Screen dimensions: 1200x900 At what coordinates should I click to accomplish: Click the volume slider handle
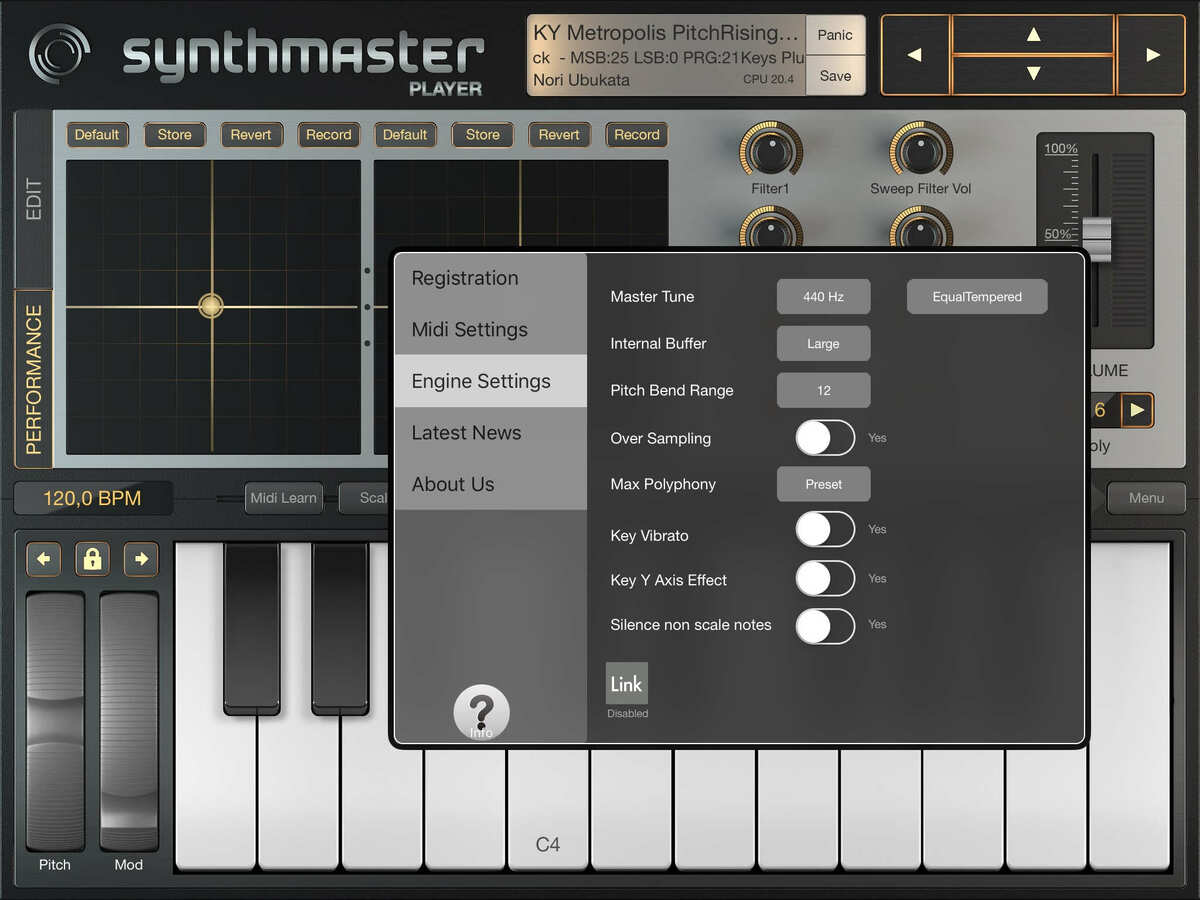point(1097,238)
